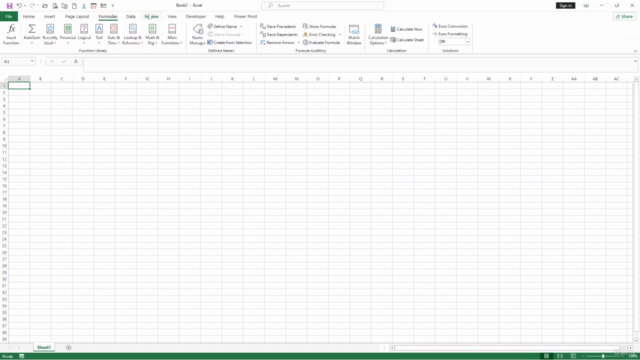Image resolution: width=640 pixels, height=360 pixels.
Task: Open the Text functions menu
Action: 99,34
